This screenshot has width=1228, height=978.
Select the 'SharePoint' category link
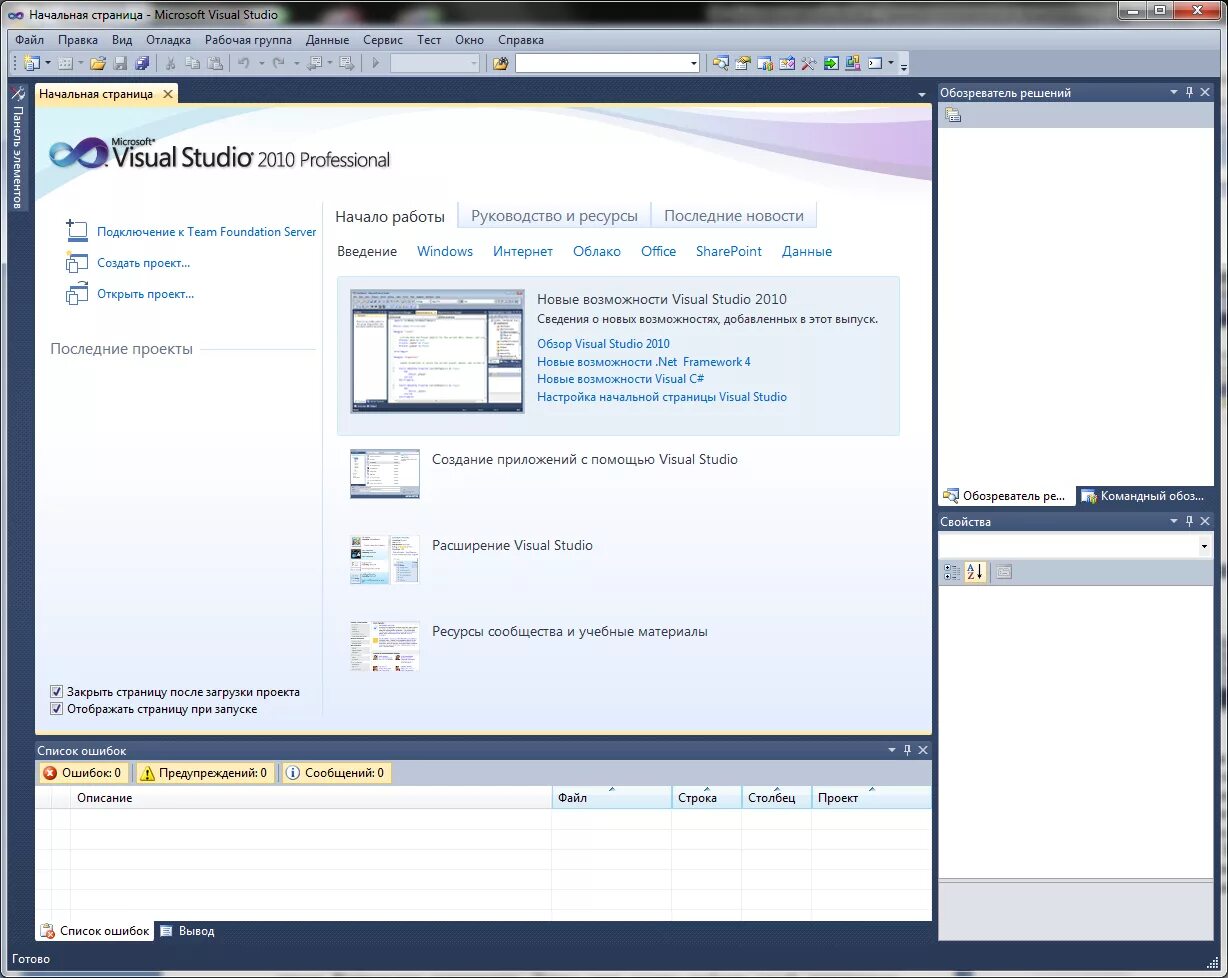point(729,252)
